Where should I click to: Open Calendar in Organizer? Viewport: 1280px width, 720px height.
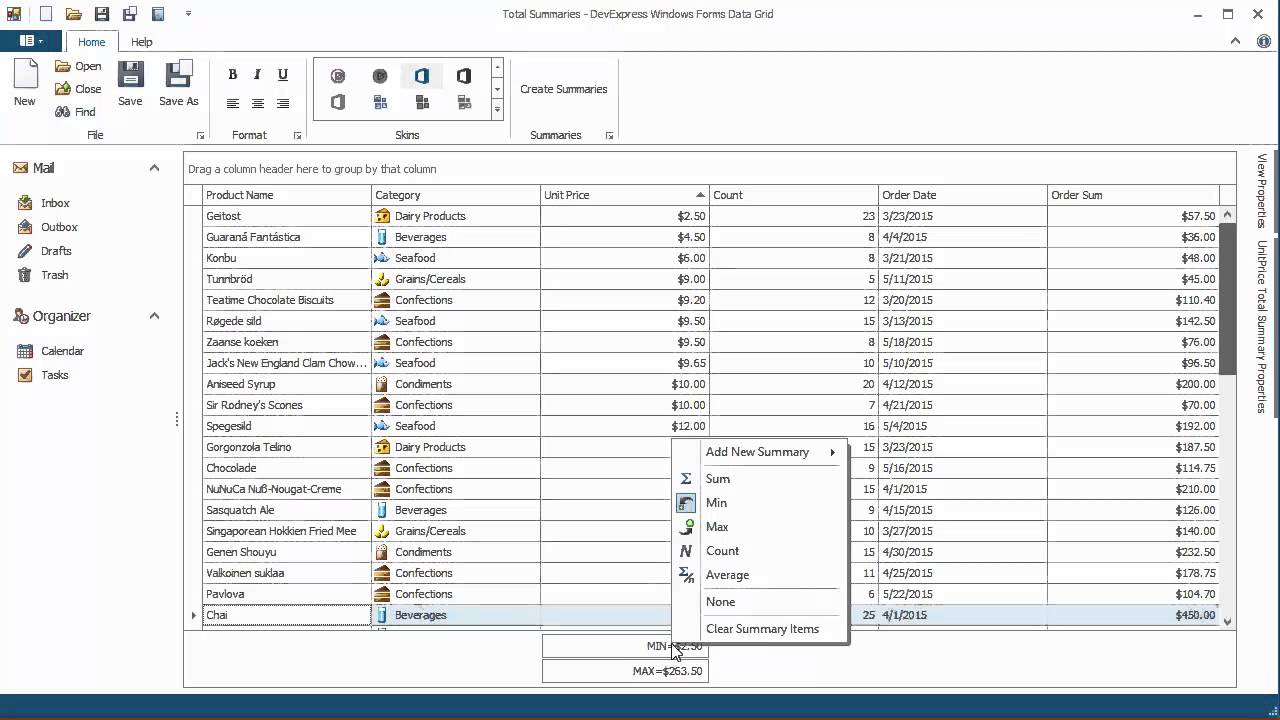[62, 351]
